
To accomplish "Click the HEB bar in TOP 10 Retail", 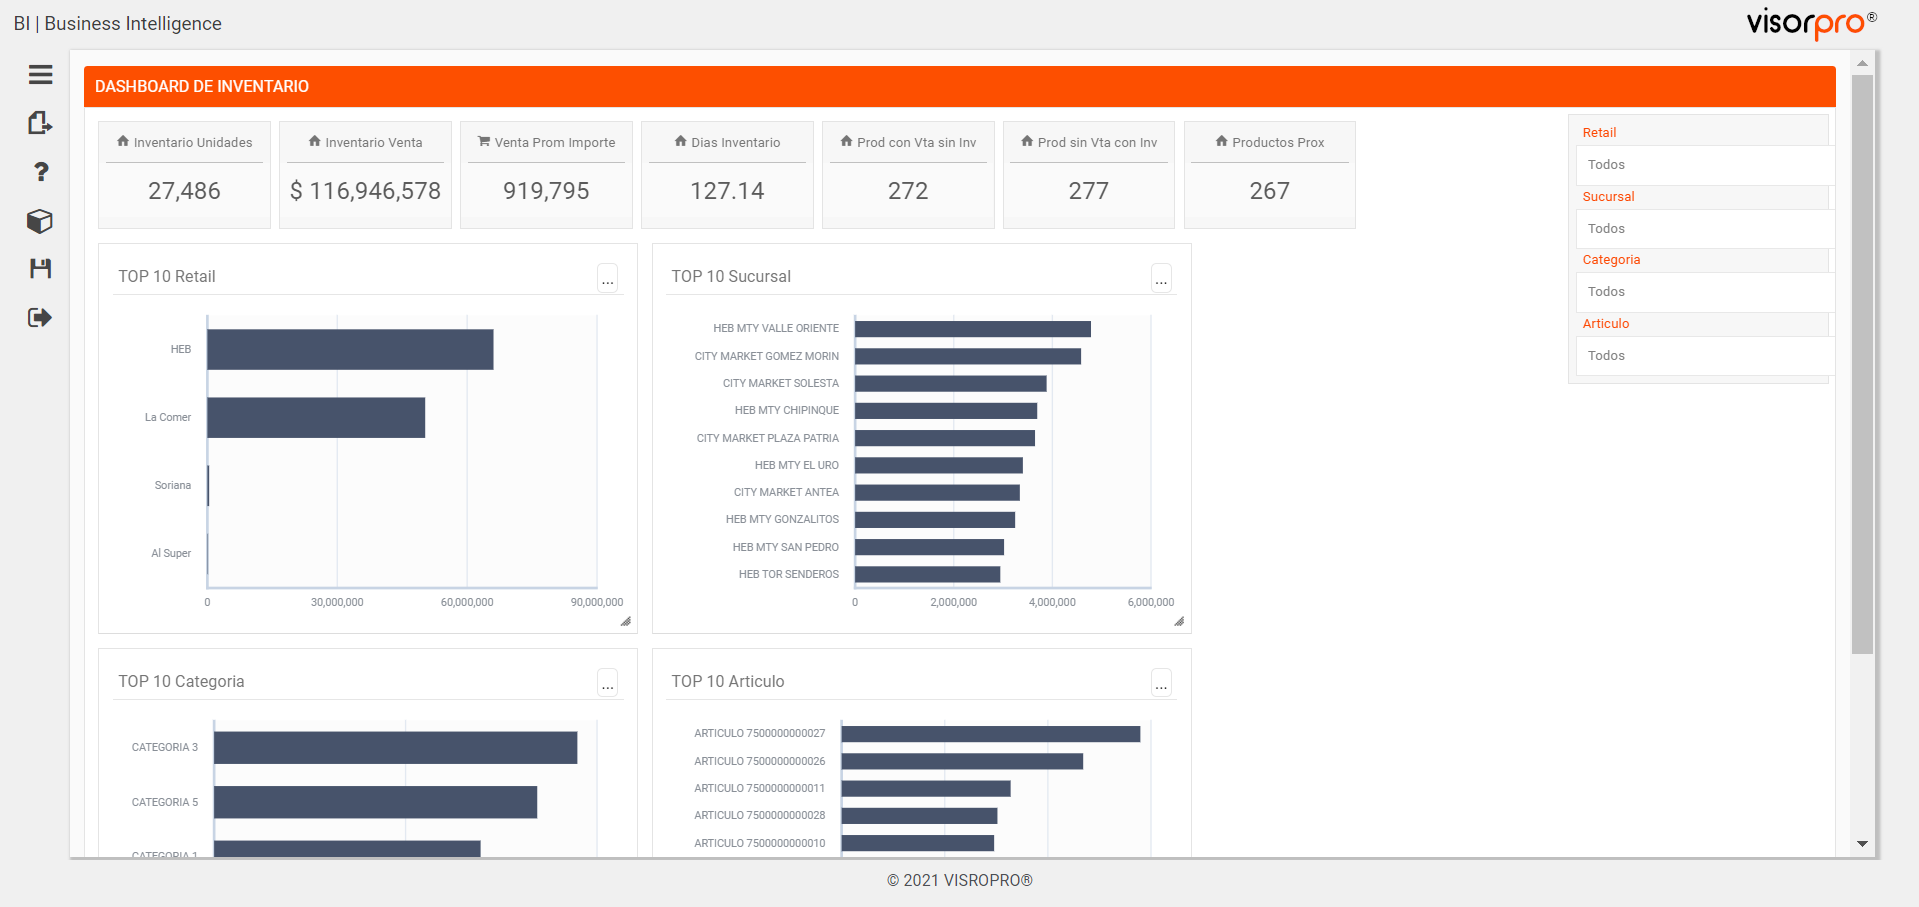I will (350, 349).
